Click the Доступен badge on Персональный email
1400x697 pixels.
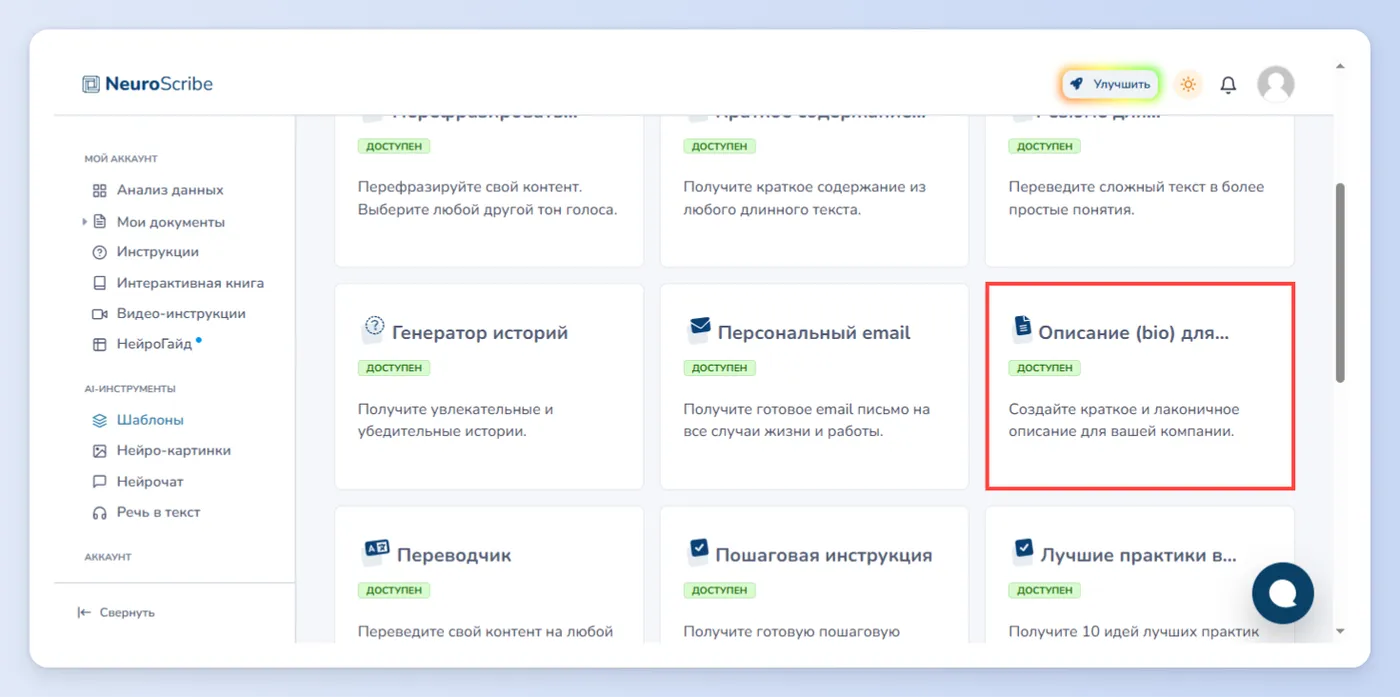tap(720, 368)
